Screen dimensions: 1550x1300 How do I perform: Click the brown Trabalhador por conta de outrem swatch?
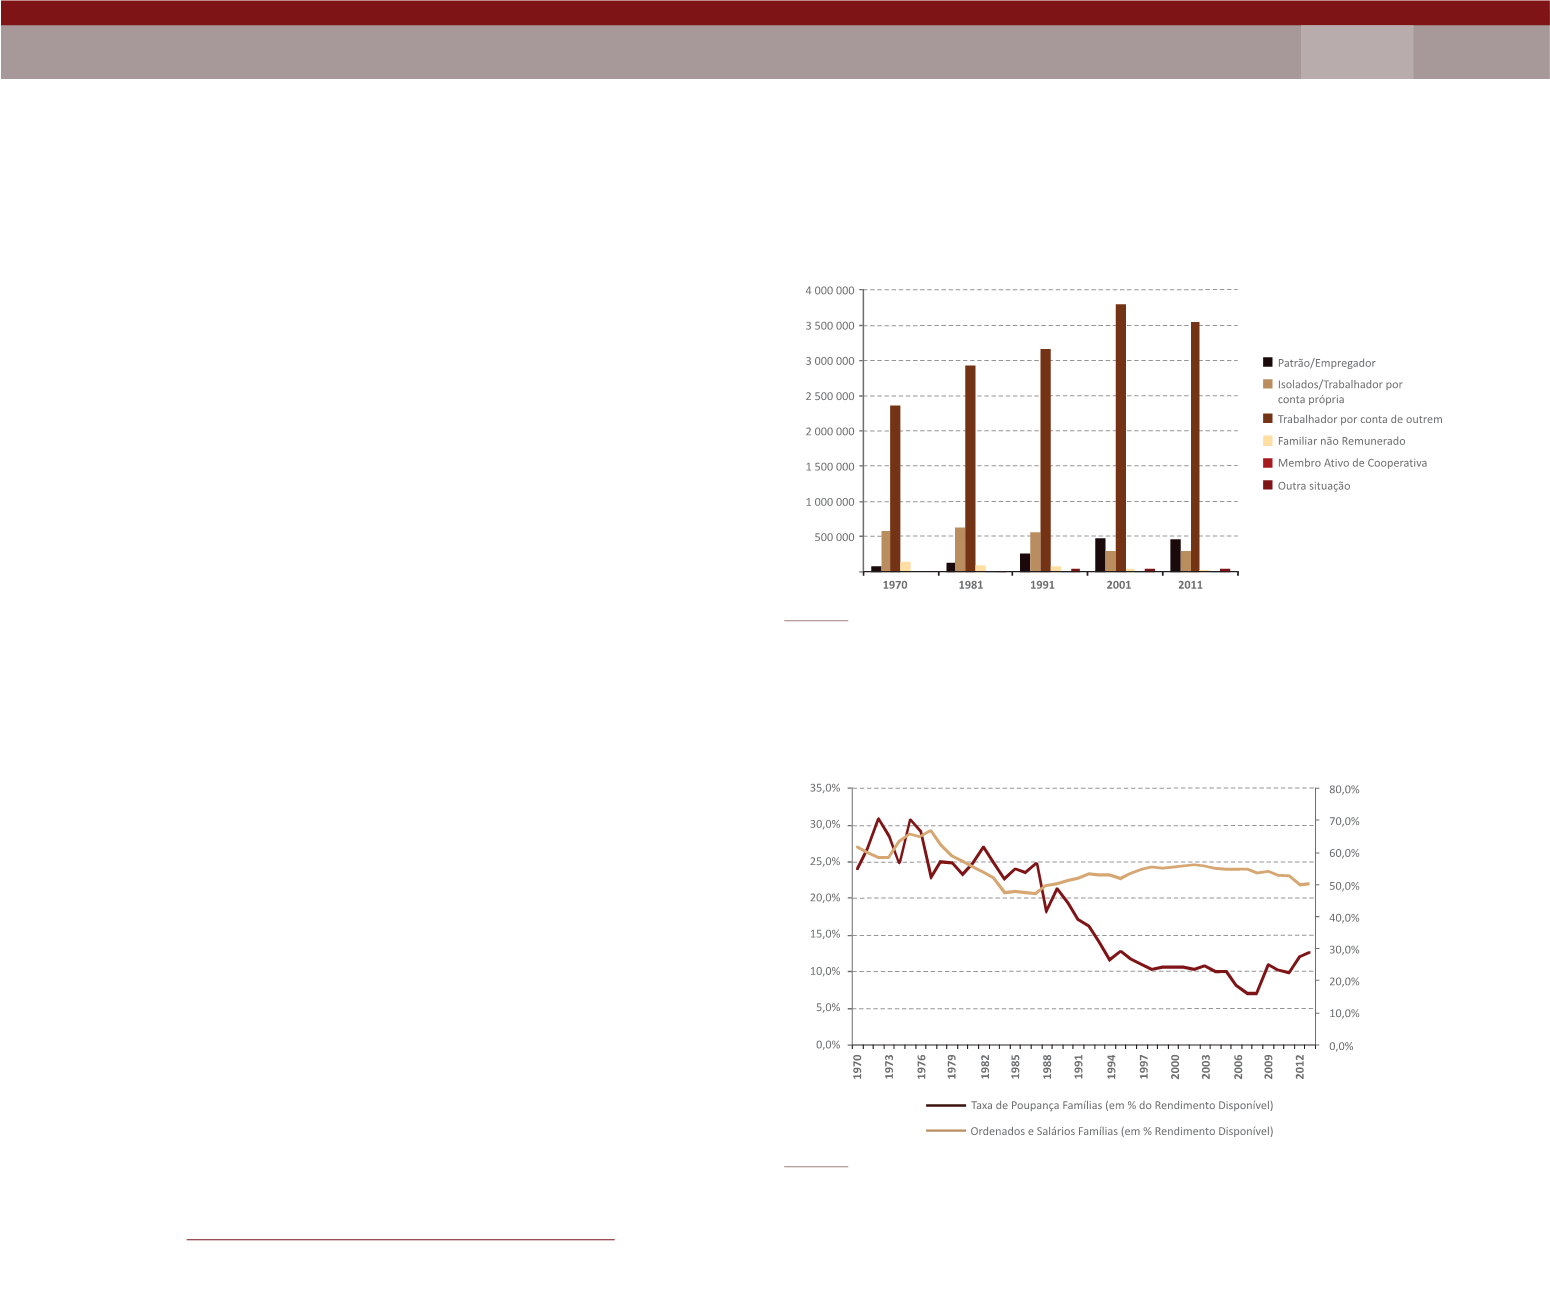(1268, 419)
